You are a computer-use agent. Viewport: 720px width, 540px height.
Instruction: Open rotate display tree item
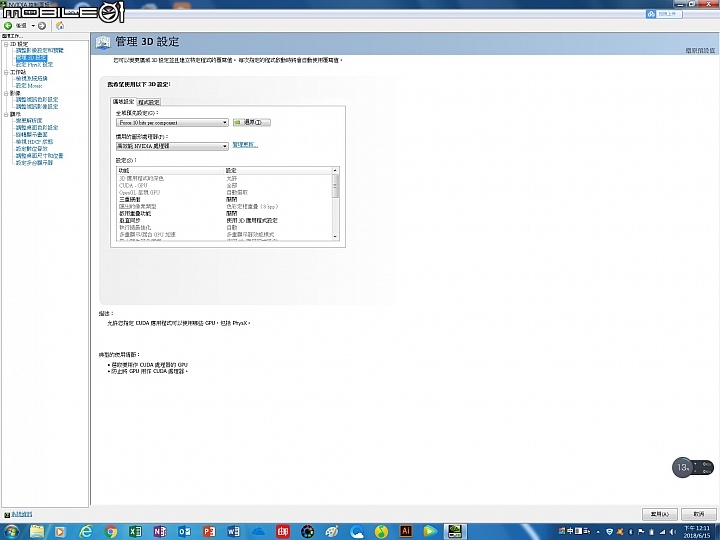coord(31,135)
